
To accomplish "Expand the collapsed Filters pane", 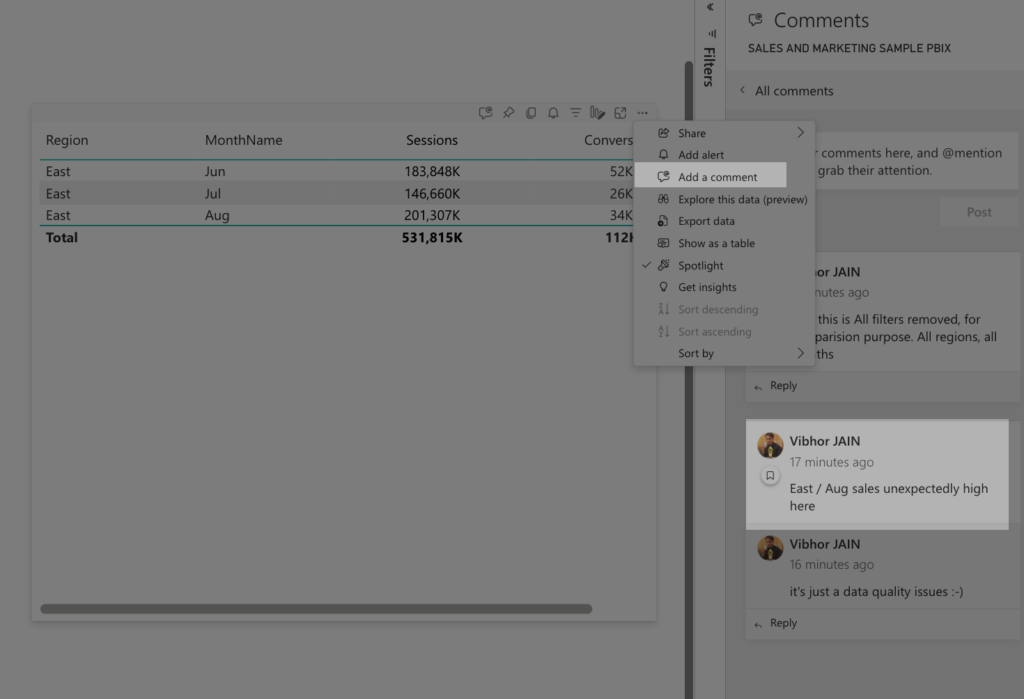I will point(709,7).
